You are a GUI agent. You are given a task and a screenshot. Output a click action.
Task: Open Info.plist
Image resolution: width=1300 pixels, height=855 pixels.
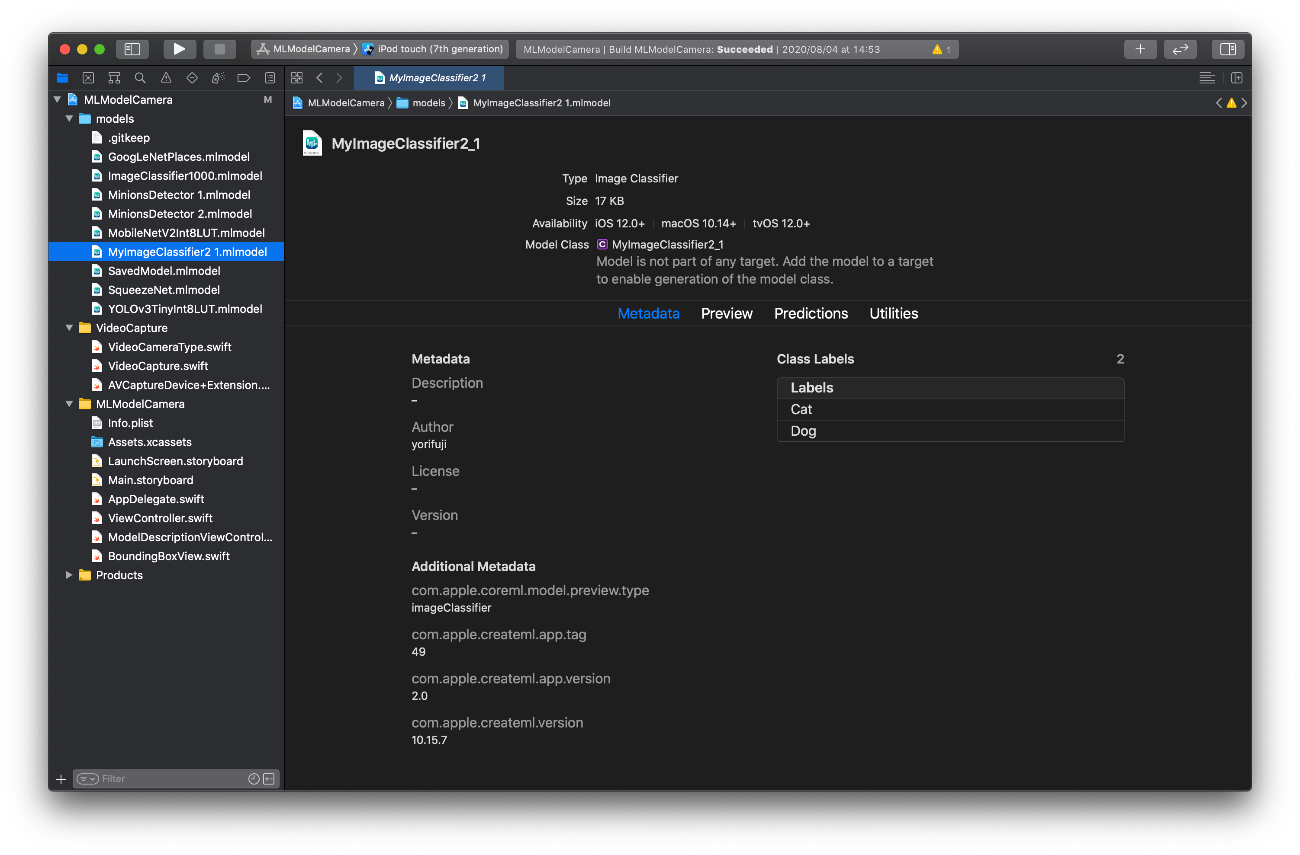(x=130, y=423)
